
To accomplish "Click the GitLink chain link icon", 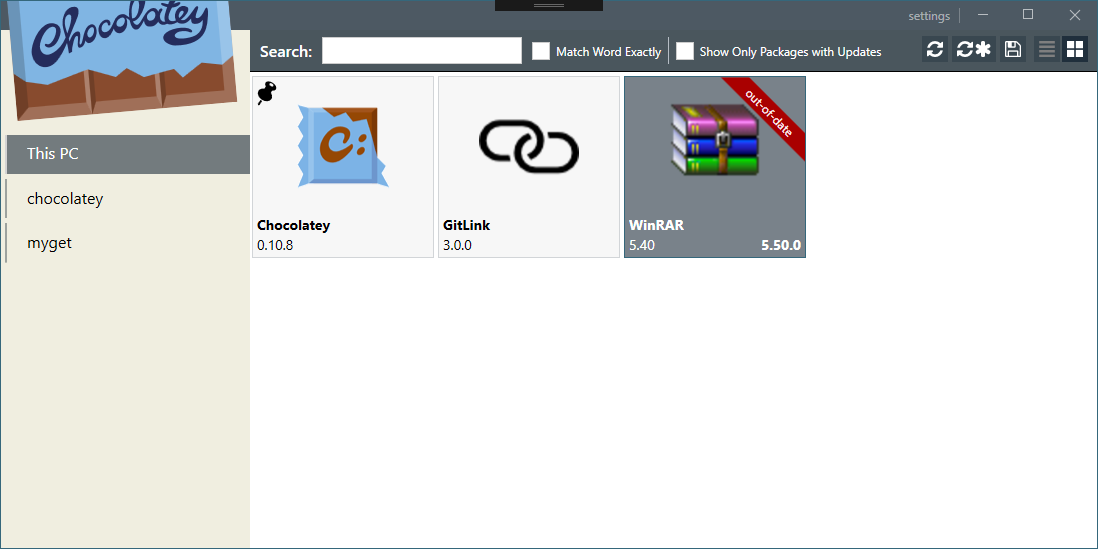I will click(x=529, y=146).
